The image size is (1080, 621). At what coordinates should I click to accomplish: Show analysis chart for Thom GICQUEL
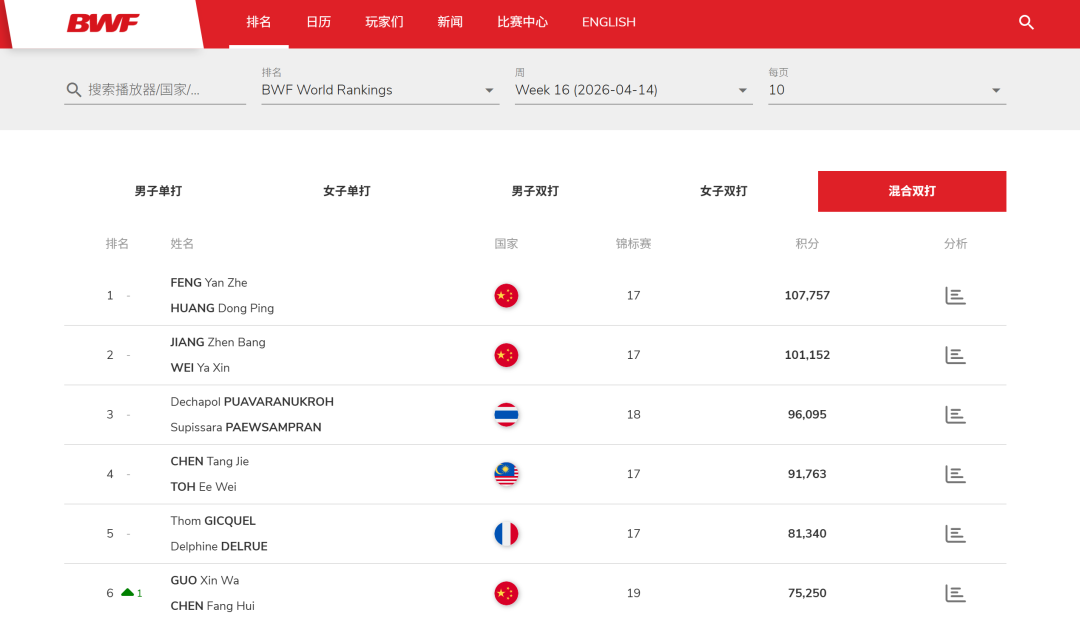point(955,534)
